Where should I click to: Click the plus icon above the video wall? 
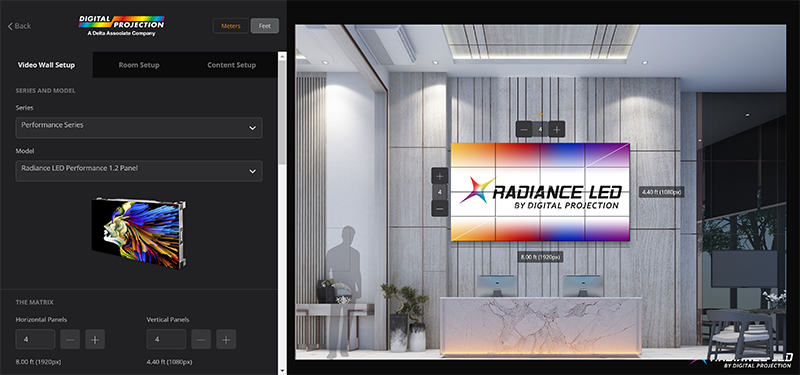point(557,129)
